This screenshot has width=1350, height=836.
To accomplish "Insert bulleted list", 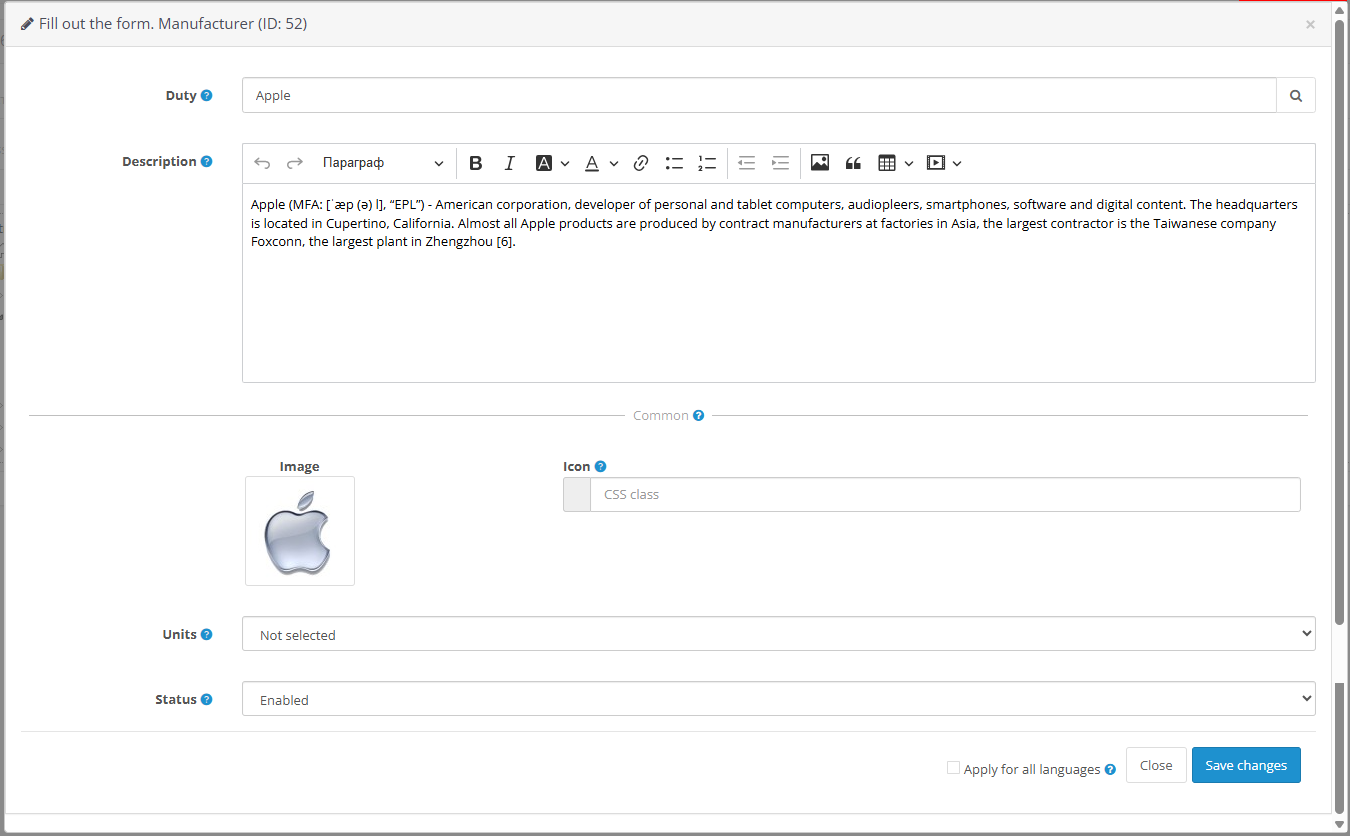I will pos(674,163).
